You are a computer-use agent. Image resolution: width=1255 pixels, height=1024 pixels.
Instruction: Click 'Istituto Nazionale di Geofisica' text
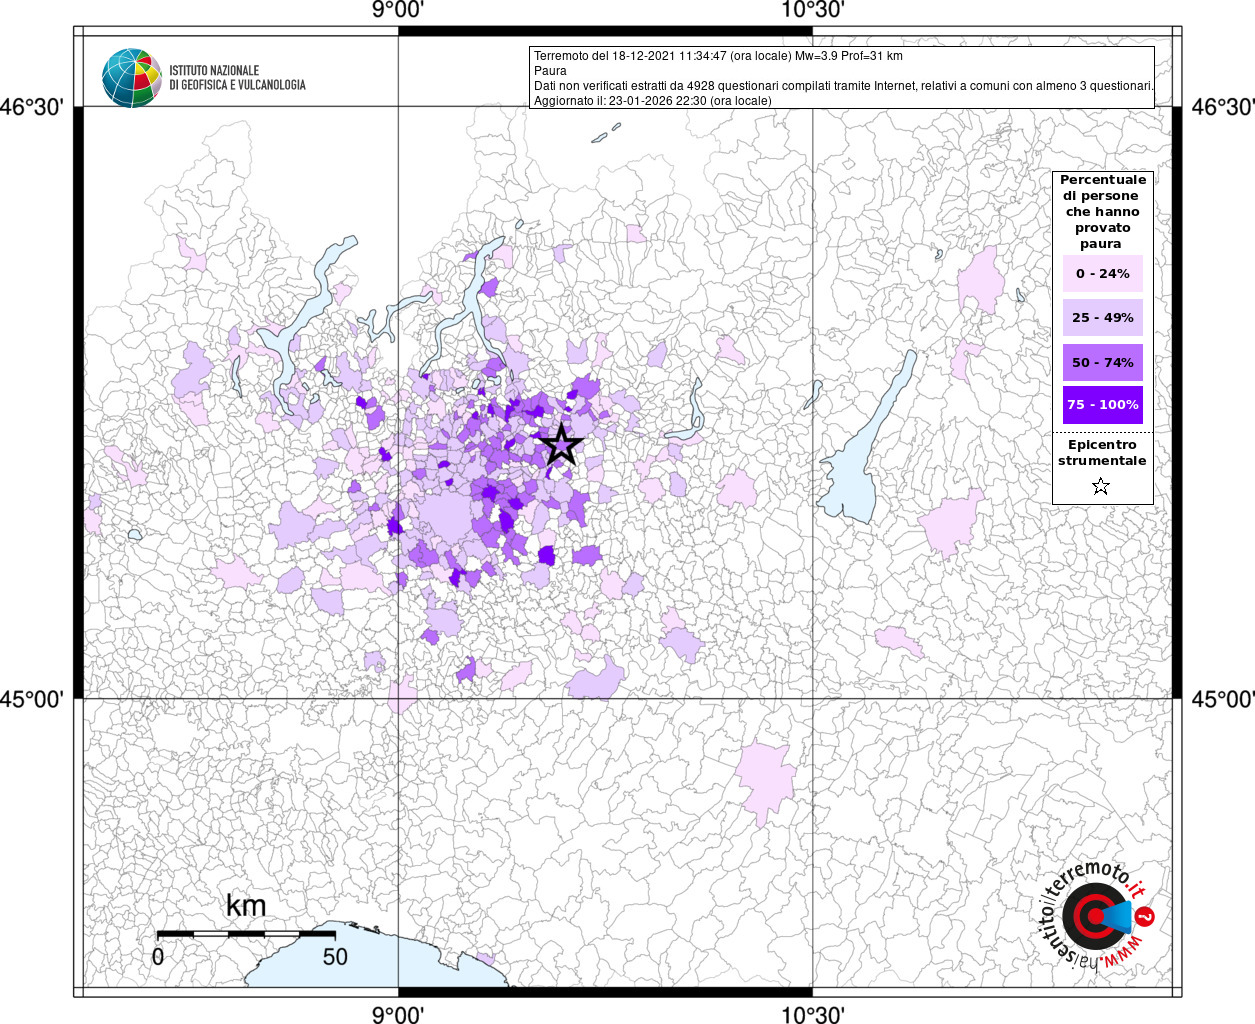point(237,78)
